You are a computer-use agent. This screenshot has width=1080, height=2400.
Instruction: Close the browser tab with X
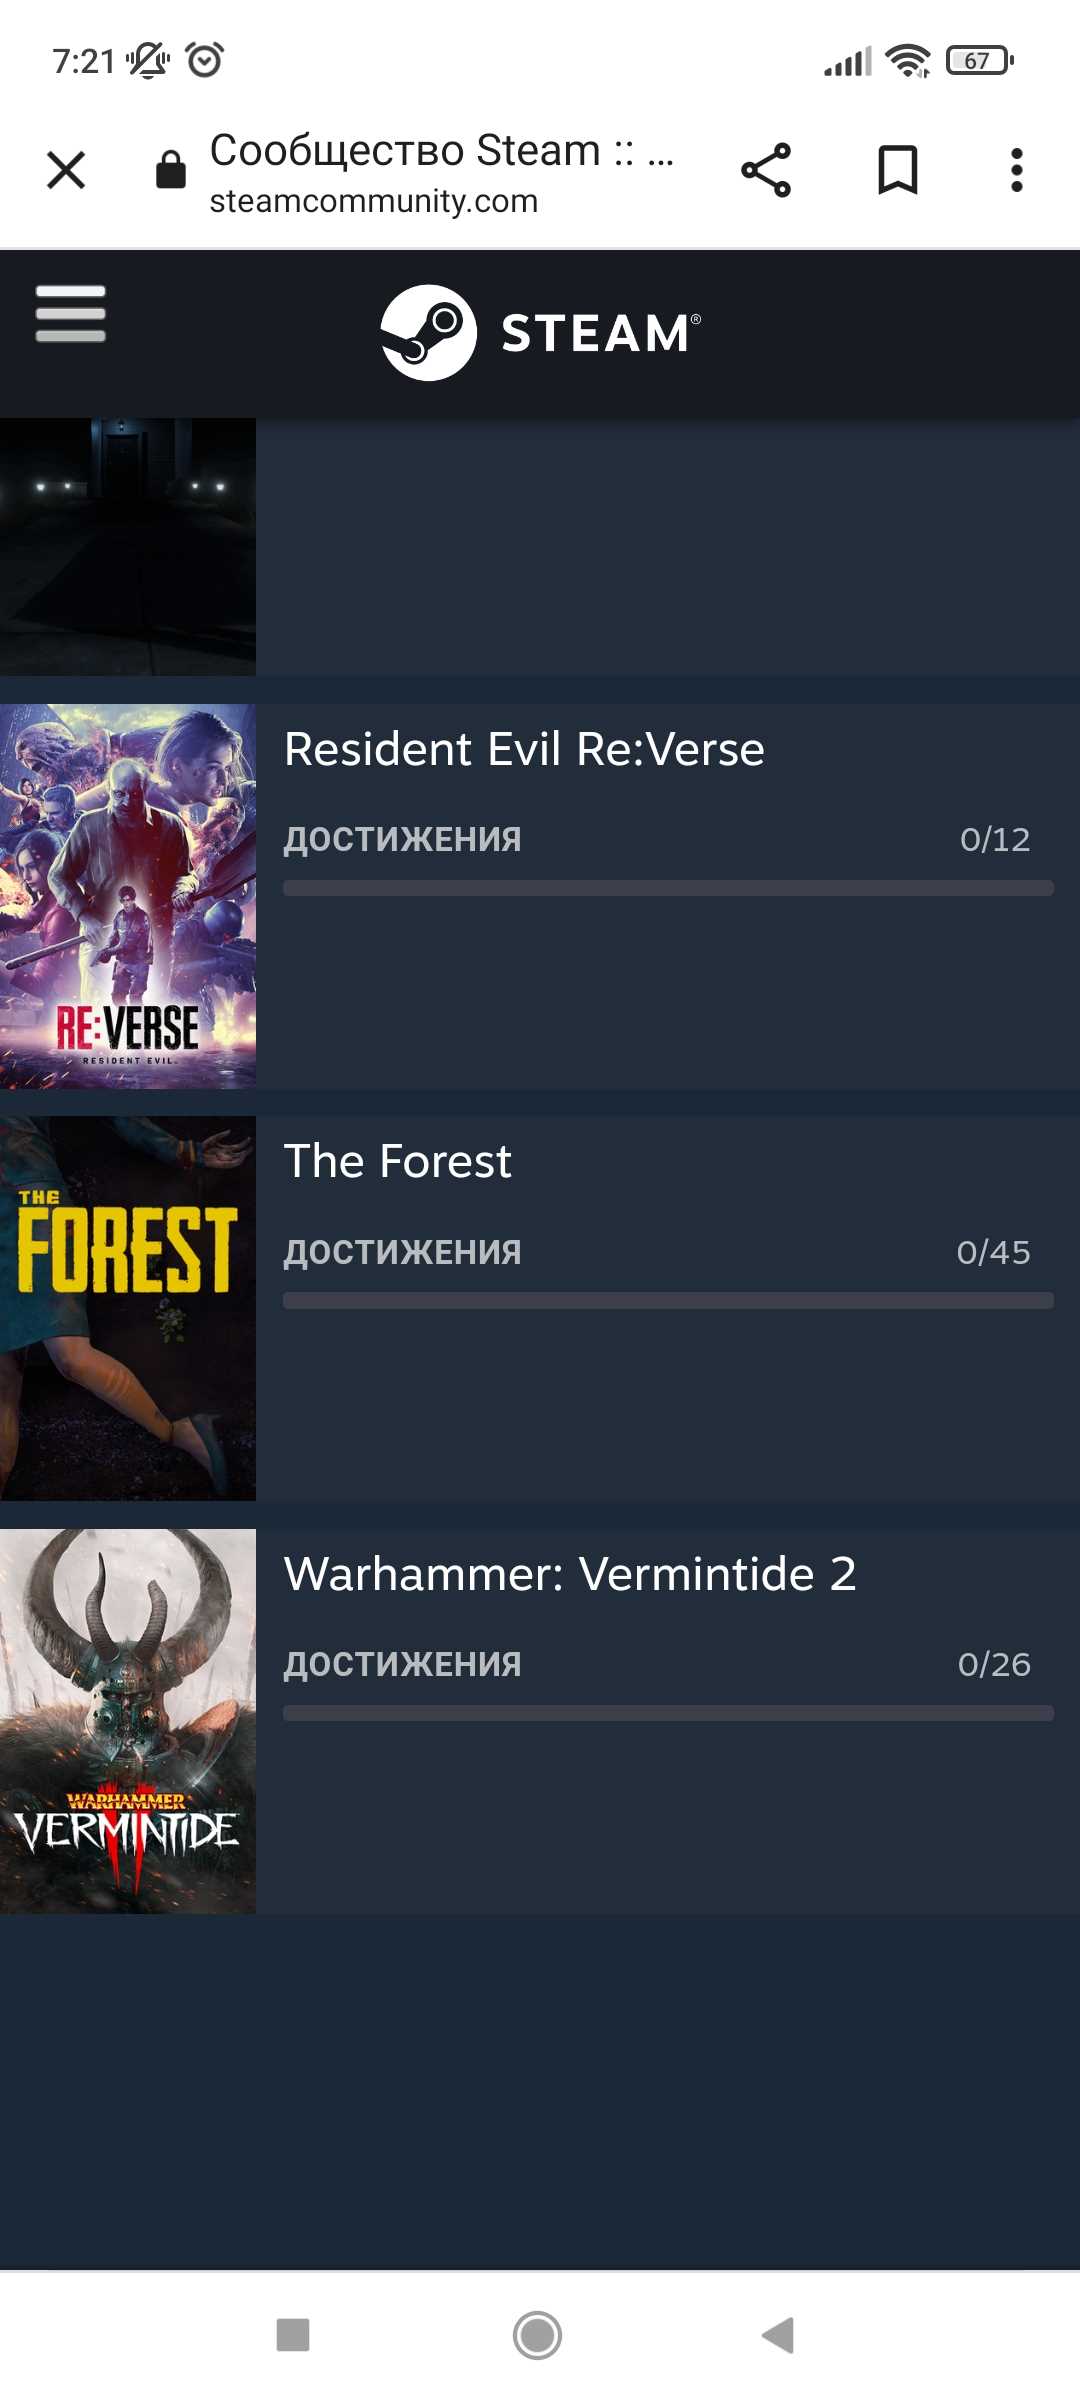point(66,170)
